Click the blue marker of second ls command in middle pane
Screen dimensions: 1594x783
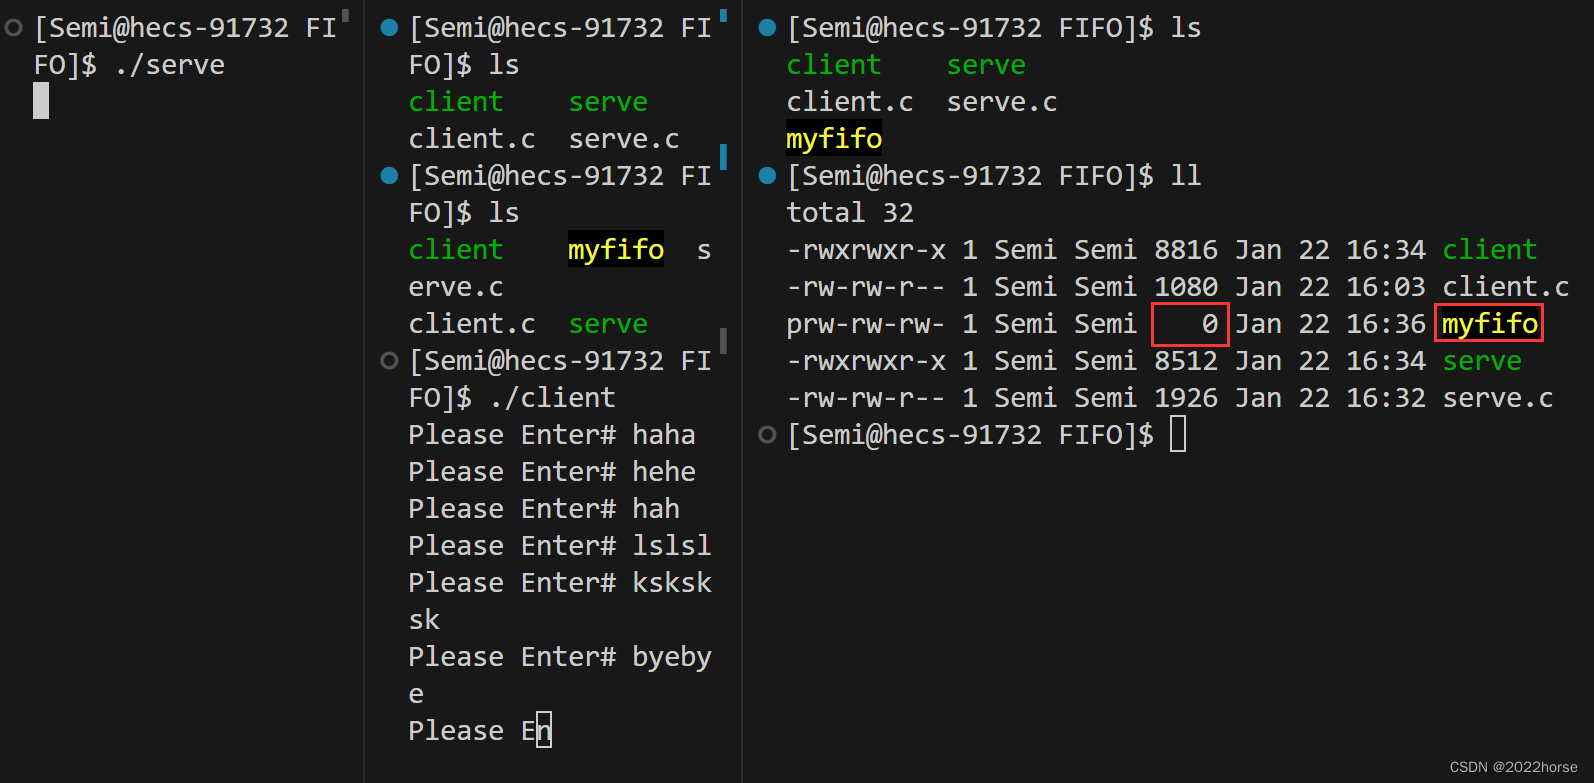coord(390,176)
